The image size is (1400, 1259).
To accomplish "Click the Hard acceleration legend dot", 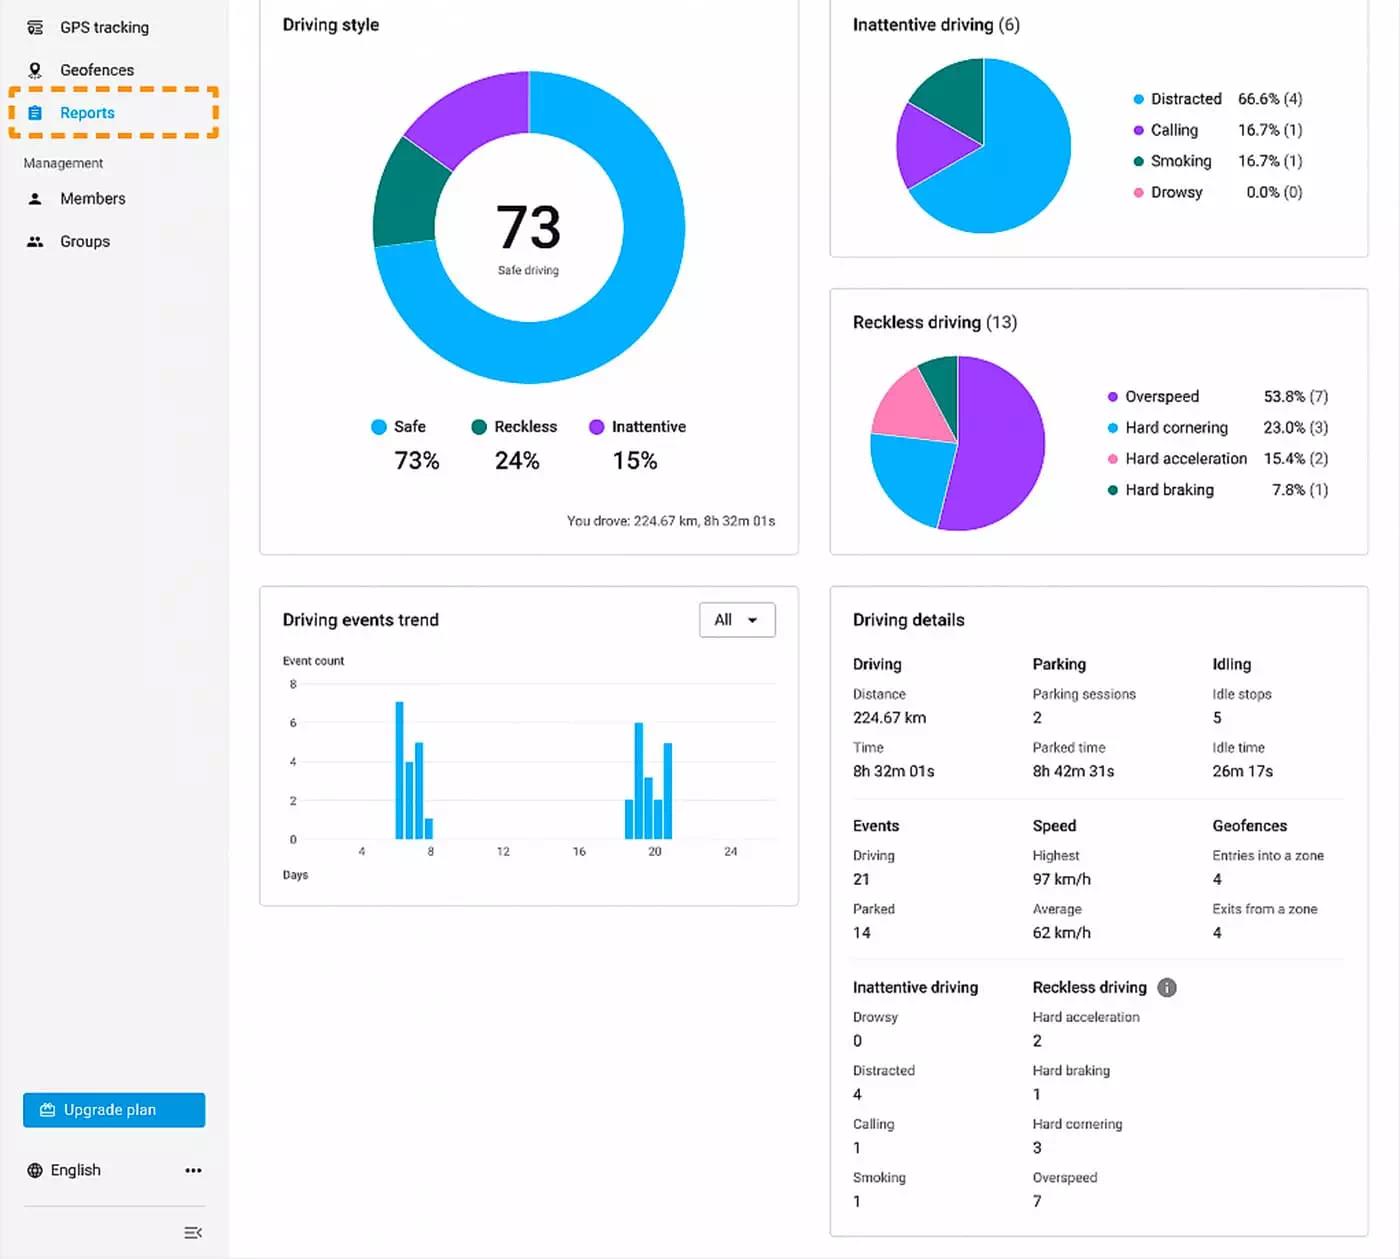I will [1113, 459].
